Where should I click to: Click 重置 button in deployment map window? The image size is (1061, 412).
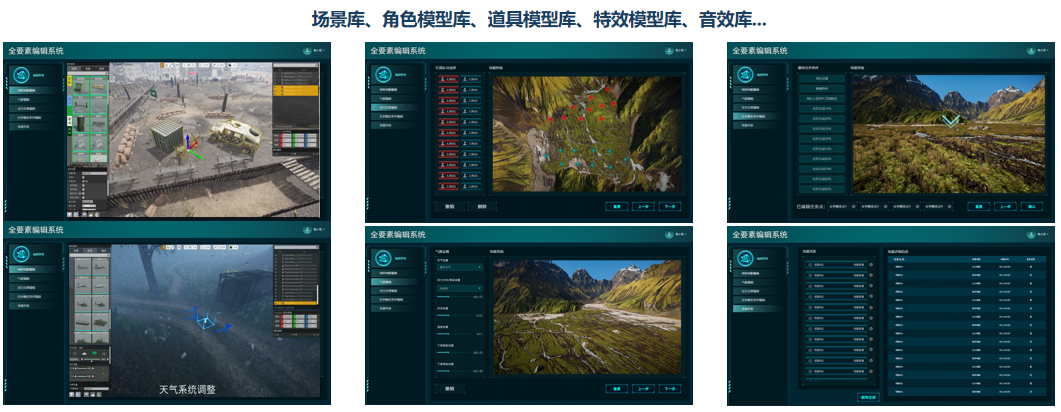pos(616,206)
